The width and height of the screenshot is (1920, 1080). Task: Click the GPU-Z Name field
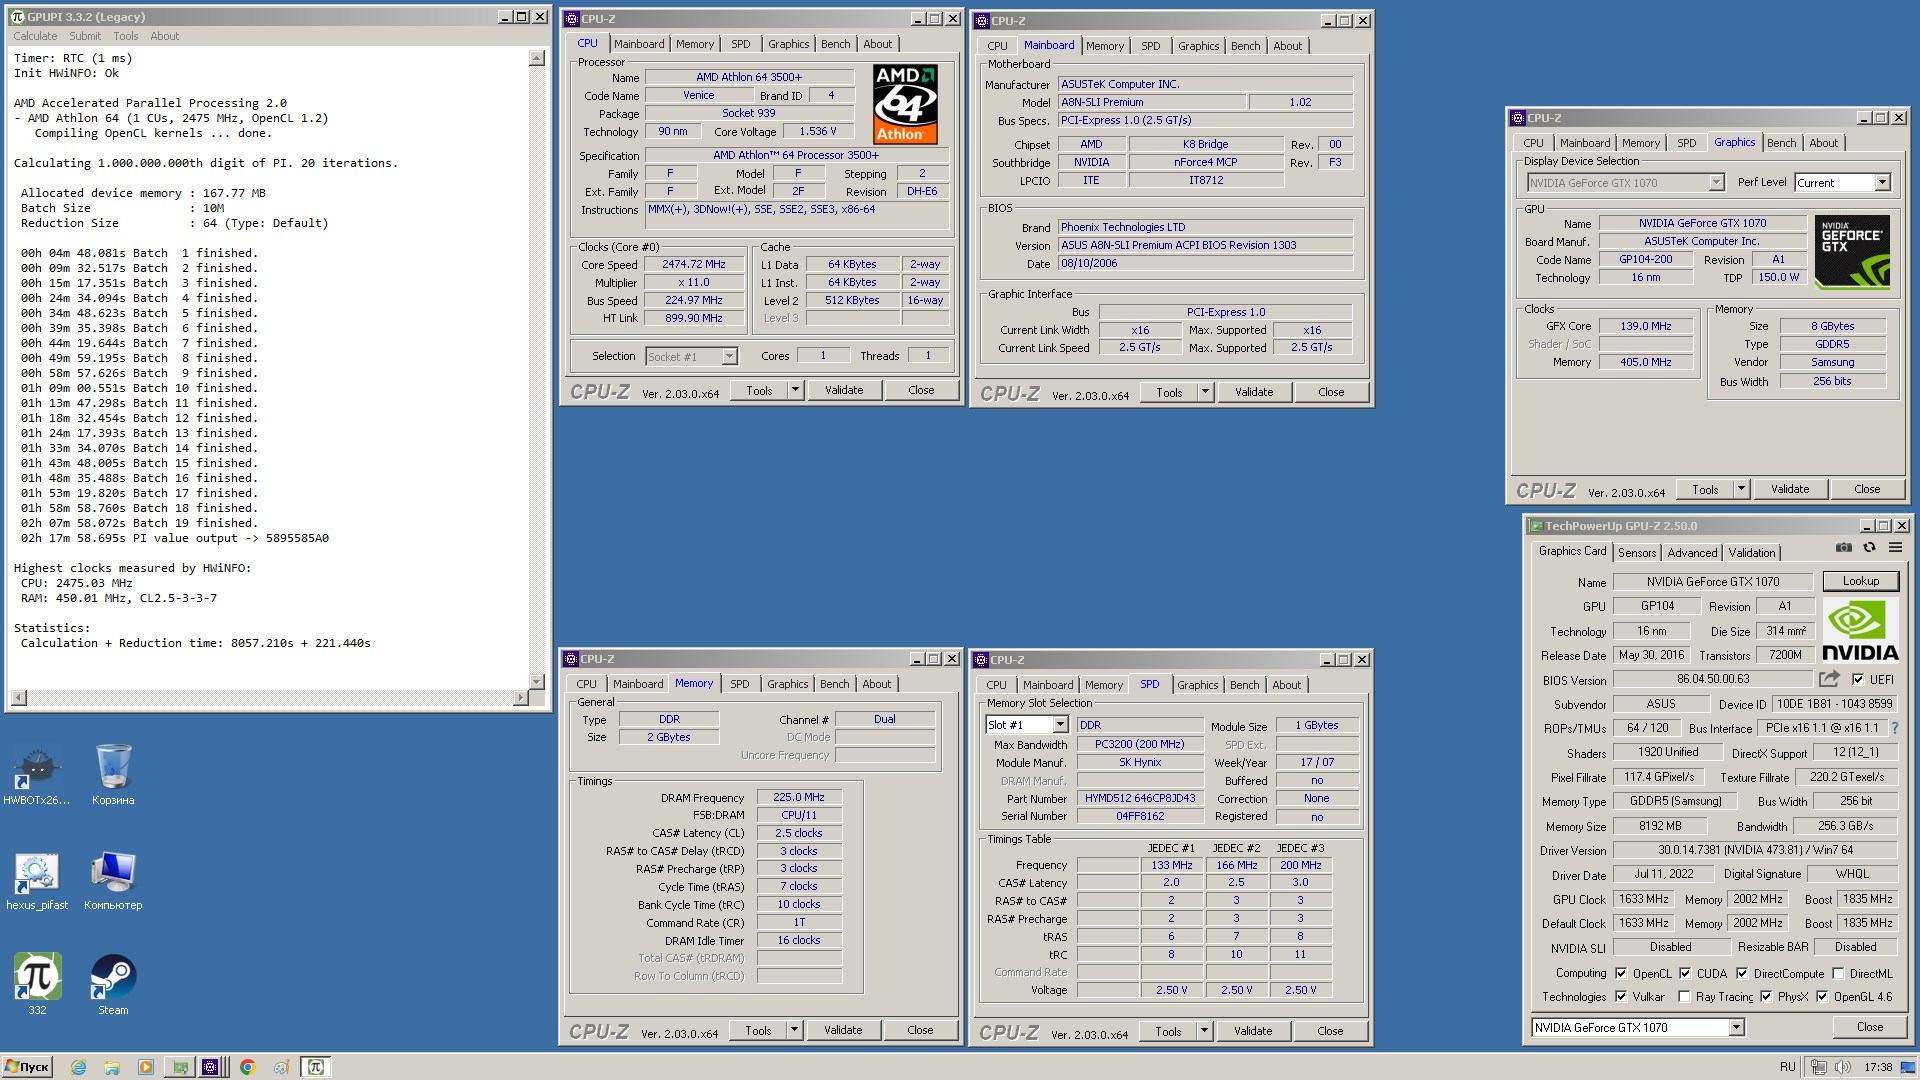[1713, 581]
